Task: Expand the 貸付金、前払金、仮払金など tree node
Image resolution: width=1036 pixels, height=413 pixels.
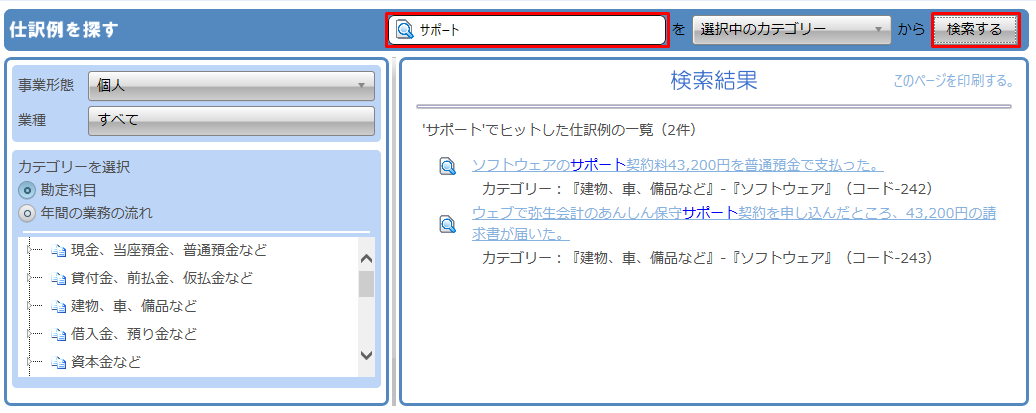Action: tap(28, 278)
